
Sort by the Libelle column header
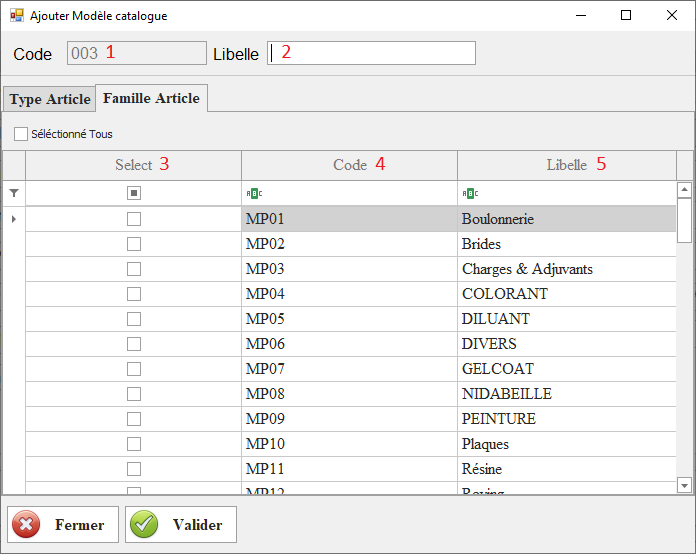[x=566, y=165]
